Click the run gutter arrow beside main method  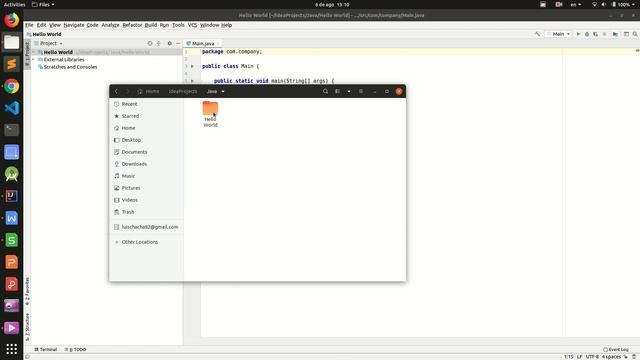[x=192, y=81]
